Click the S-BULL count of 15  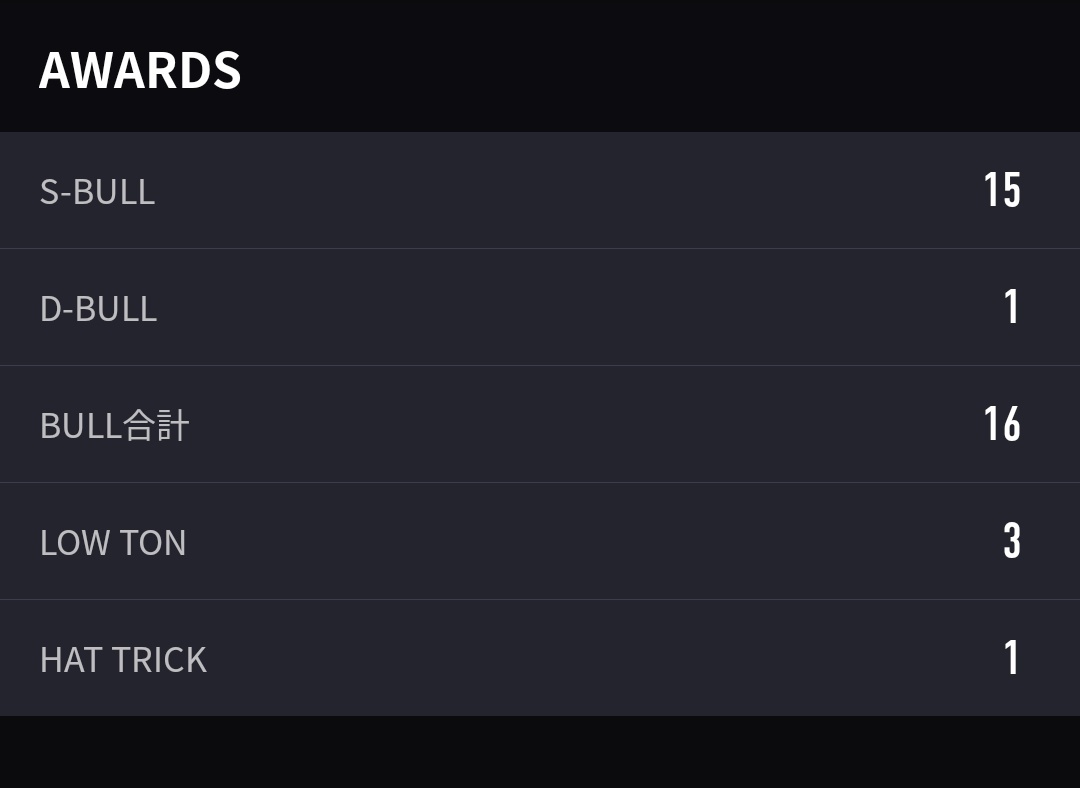click(x=1002, y=190)
